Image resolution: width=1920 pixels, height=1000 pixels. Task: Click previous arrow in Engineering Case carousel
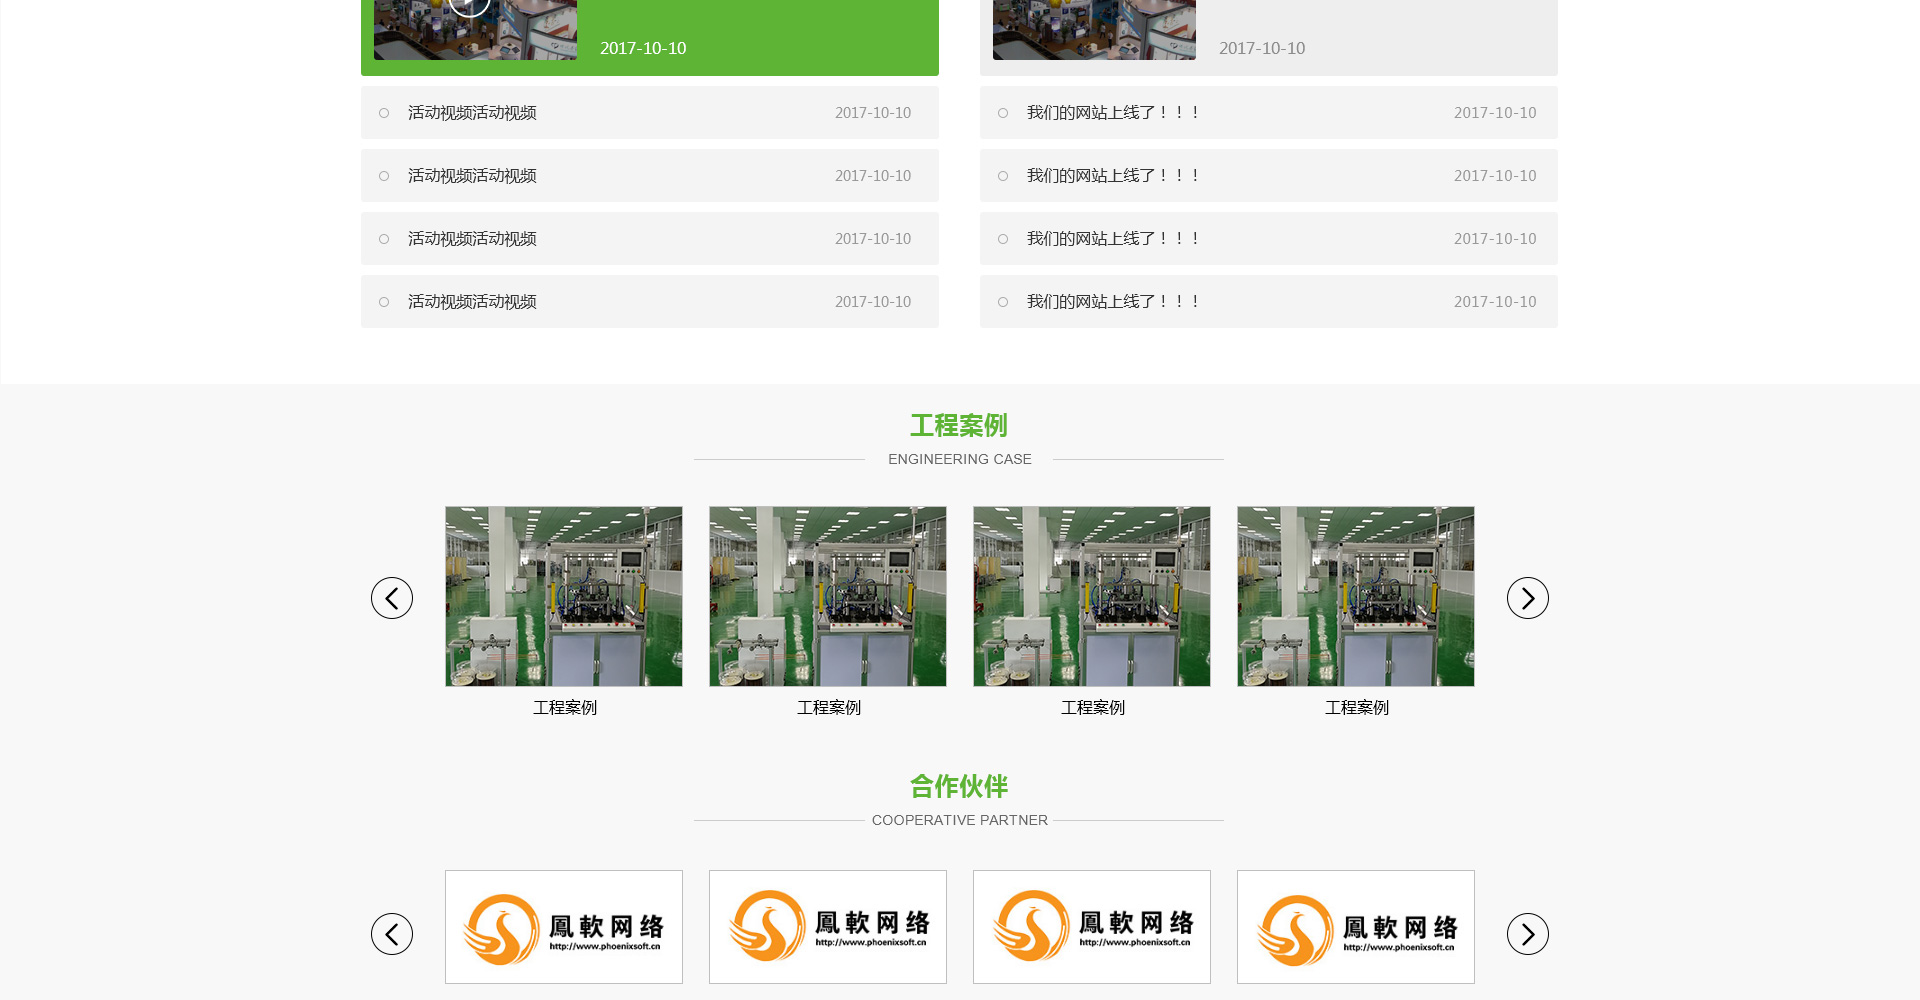click(x=392, y=598)
